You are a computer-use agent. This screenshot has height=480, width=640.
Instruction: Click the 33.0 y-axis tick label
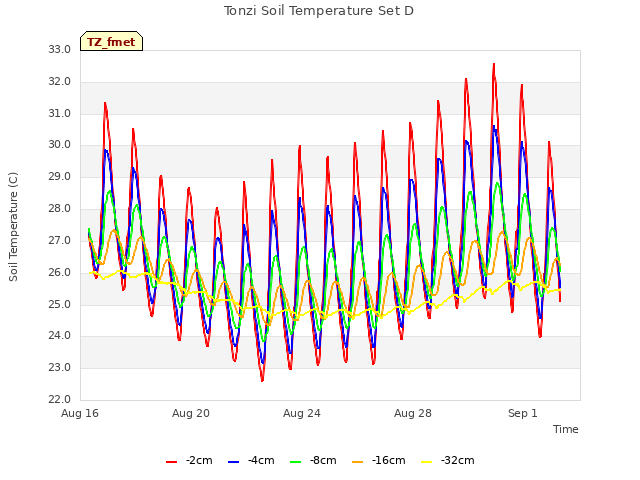[x=60, y=50]
